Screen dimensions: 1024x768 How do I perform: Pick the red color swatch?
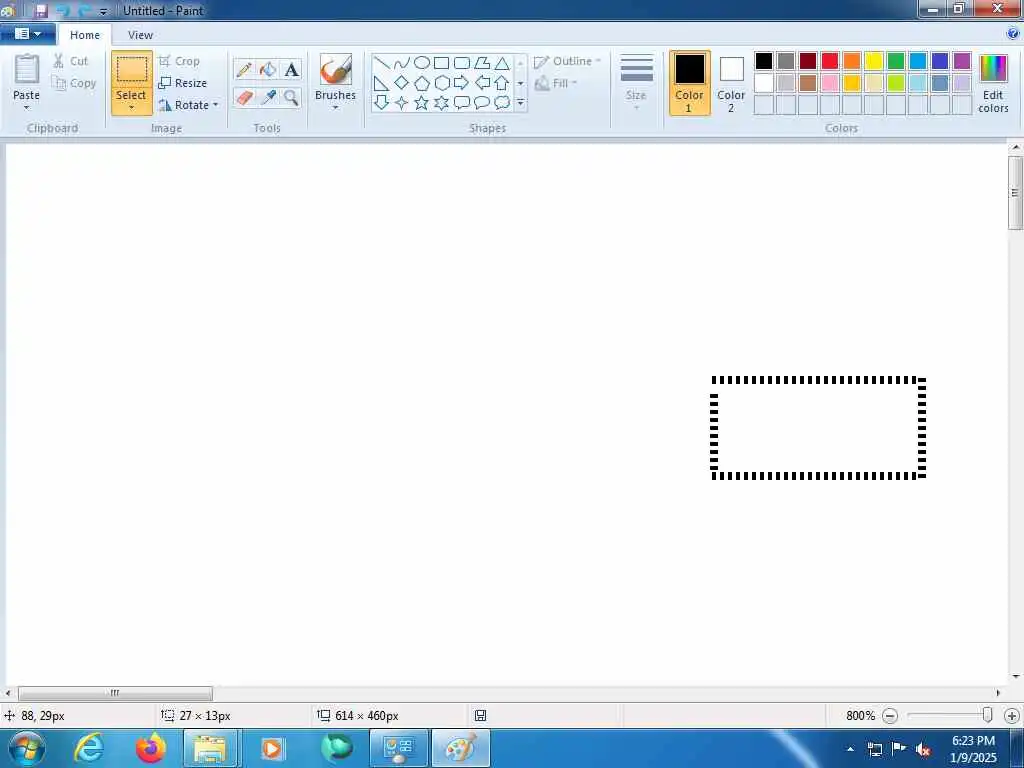point(829,61)
